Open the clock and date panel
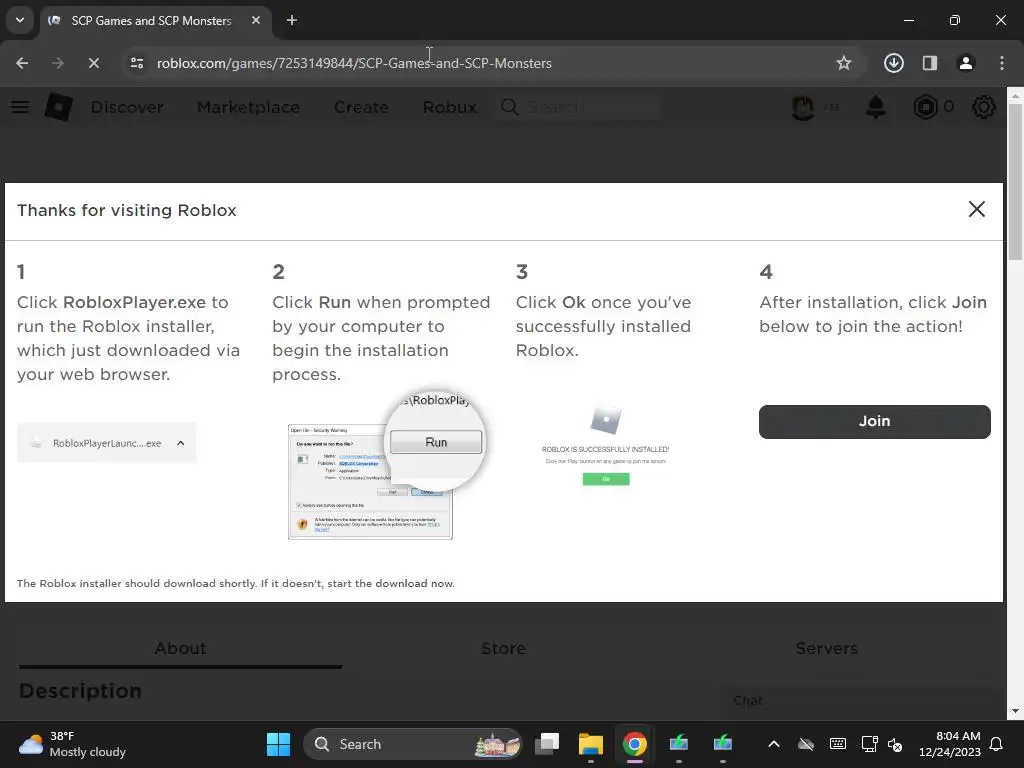This screenshot has width=1024, height=768. (x=950, y=744)
